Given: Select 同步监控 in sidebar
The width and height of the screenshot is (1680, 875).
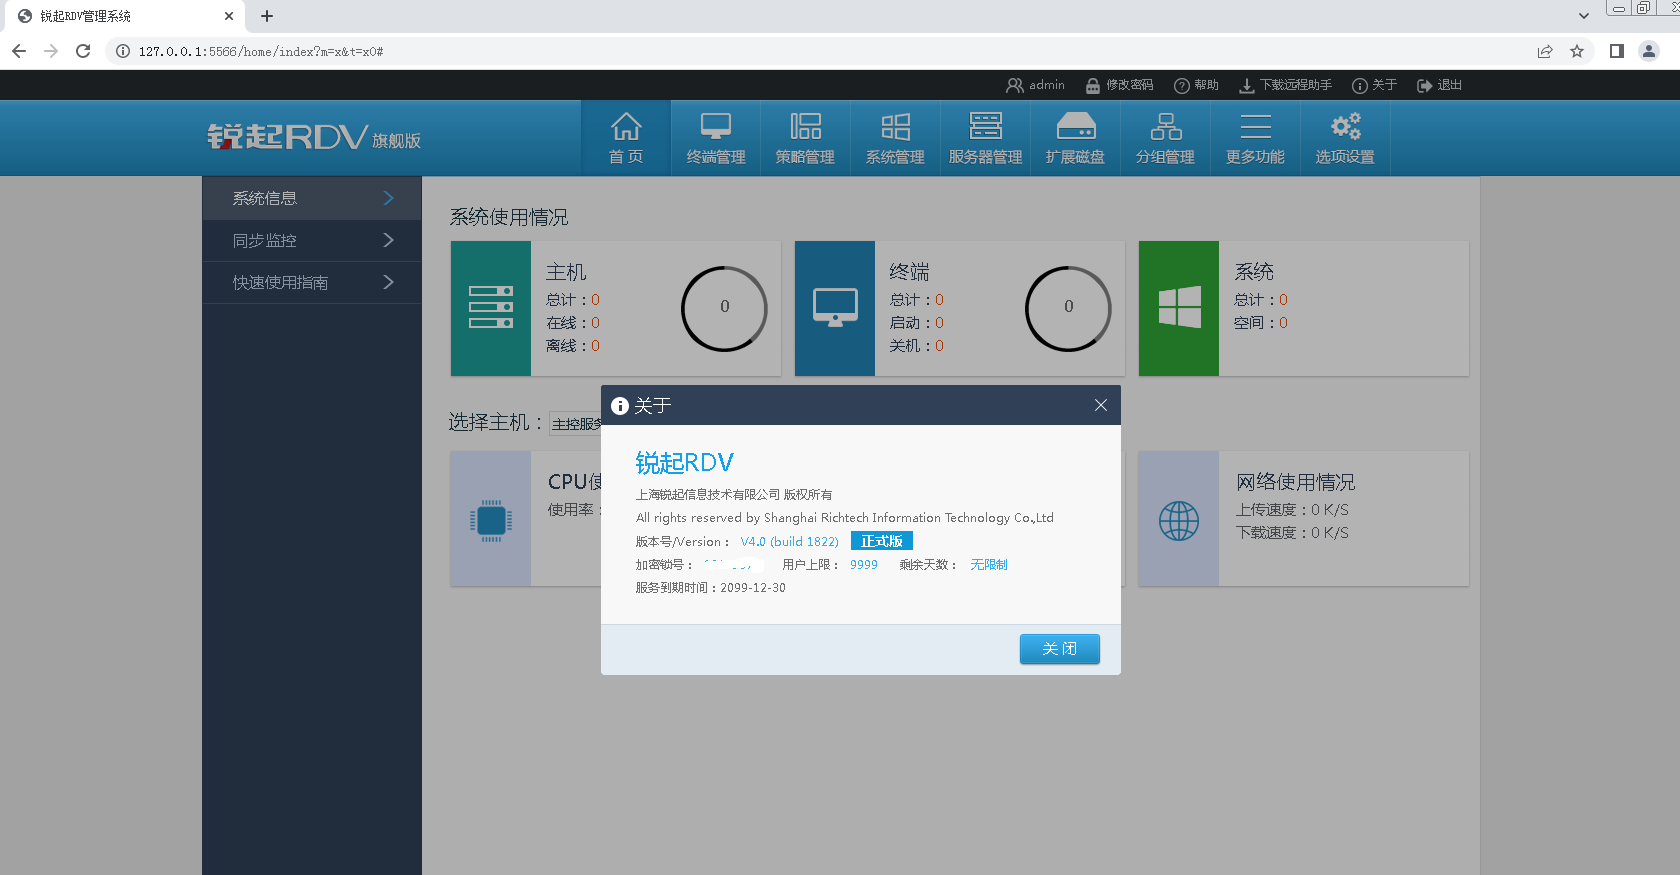Looking at the screenshot, I should [x=312, y=240].
